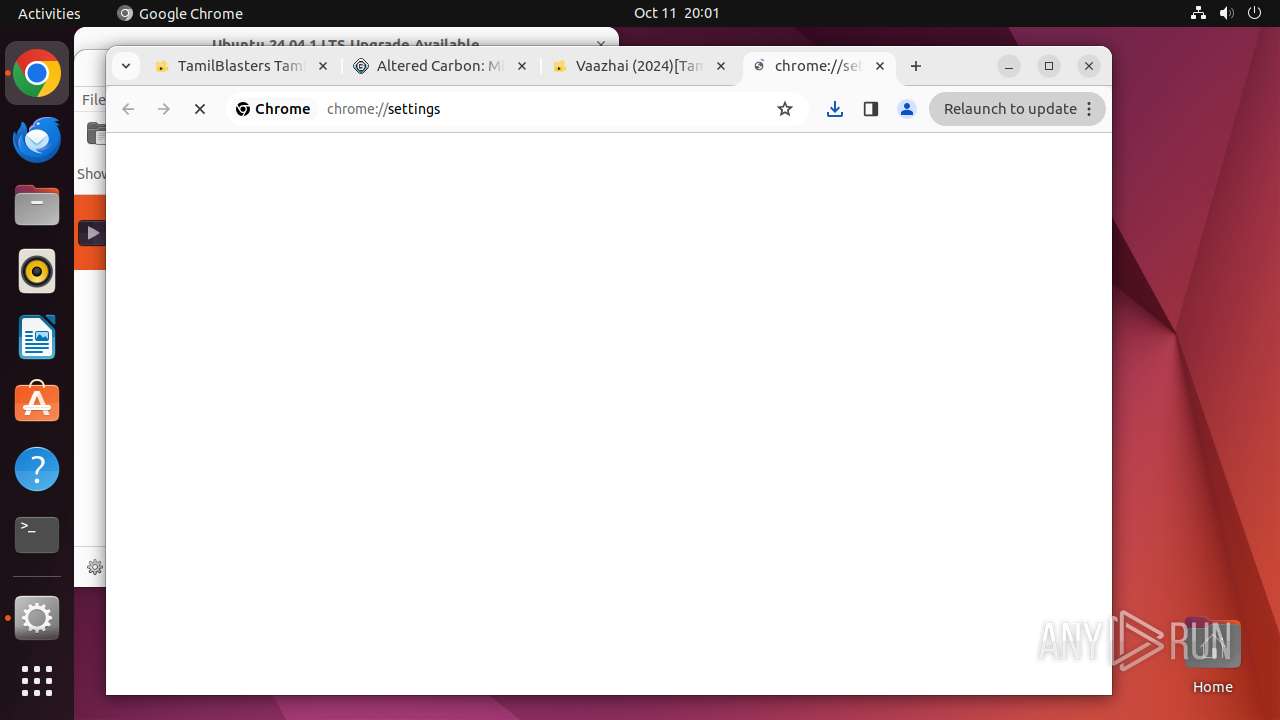Toggle the side panel icon
The height and width of the screenshot is (720, 1280).
[871, 109]
